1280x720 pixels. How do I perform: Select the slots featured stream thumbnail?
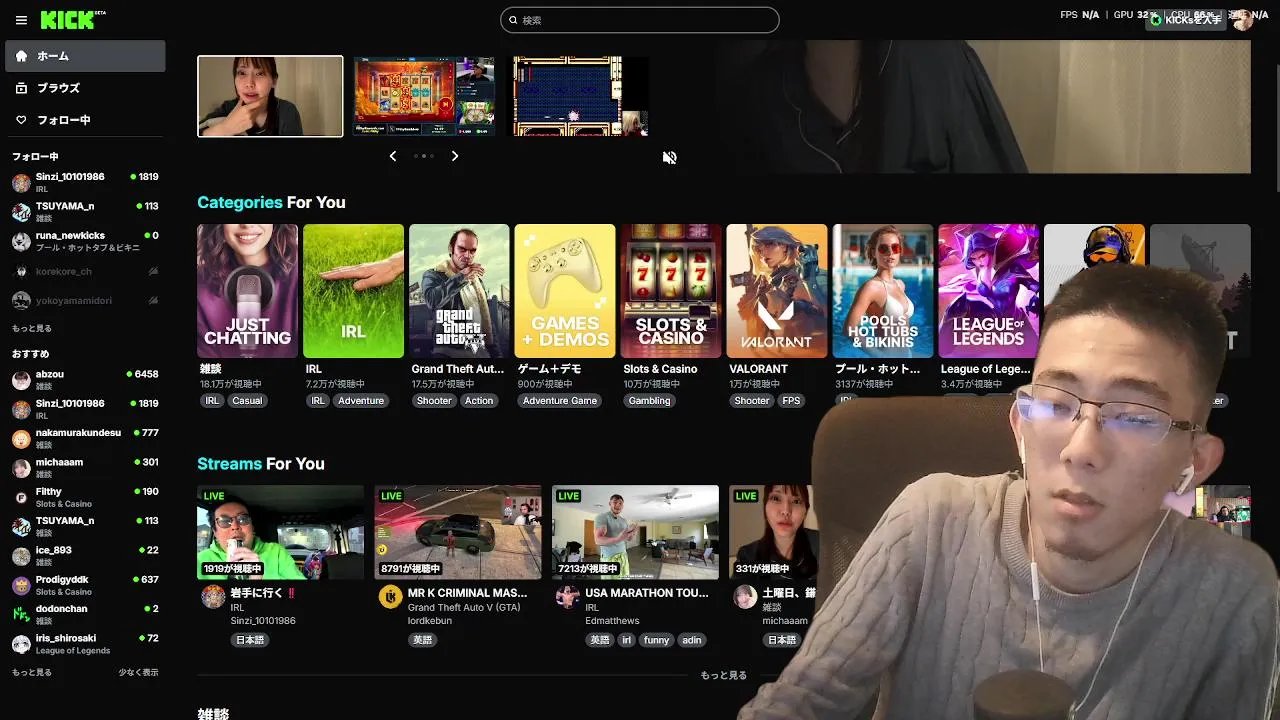pos(425,96)
